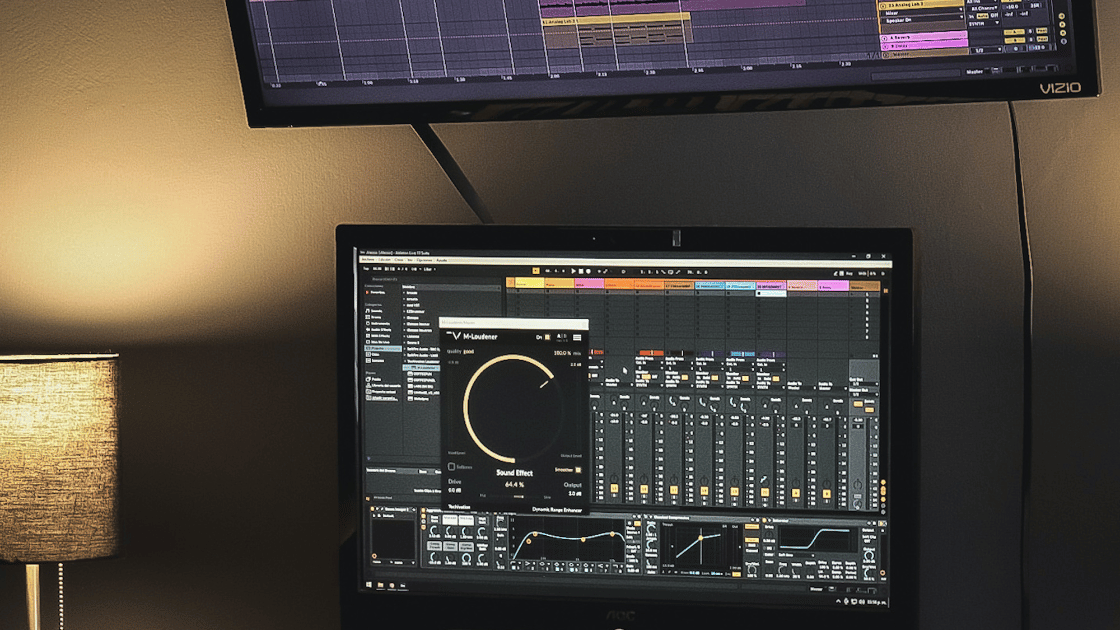Open File Explorer from the taskbar
The height and width of the screenshot is (630, 1120).
point(380,586)
